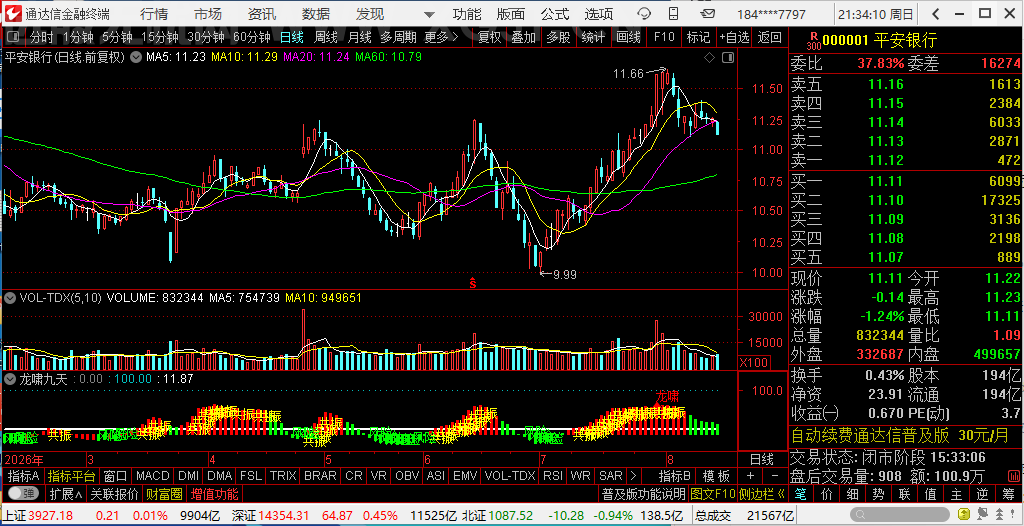This screenshot has height=526, width=1024.
Task: Open the dropdown arrow after 发现 menu
Action: click(428, 14)
